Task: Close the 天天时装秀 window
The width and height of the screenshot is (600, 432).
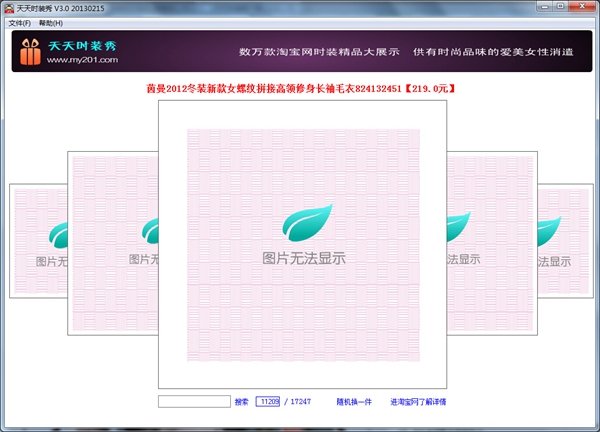Action: coord(582,6)
